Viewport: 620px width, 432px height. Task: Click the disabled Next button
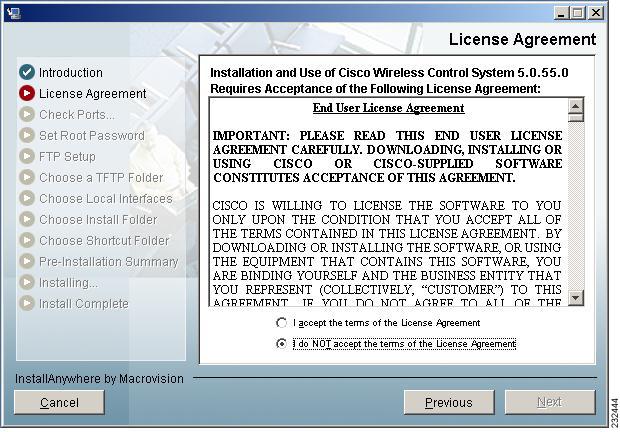[550, 402]
